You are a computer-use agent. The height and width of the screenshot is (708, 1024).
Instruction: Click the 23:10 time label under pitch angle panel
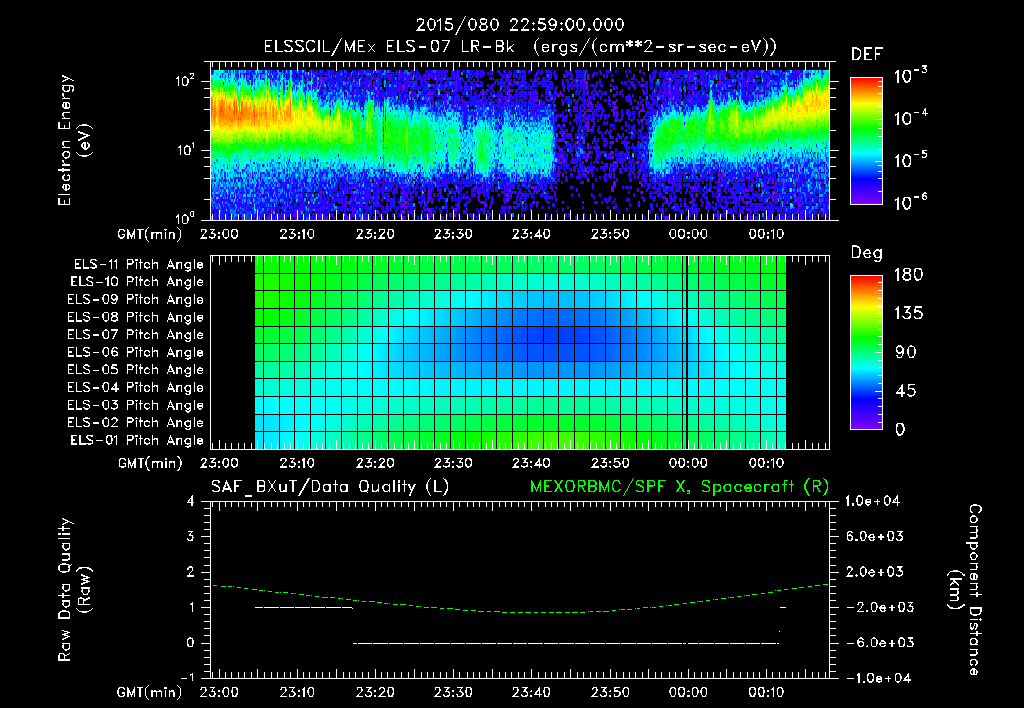point(297,464)
